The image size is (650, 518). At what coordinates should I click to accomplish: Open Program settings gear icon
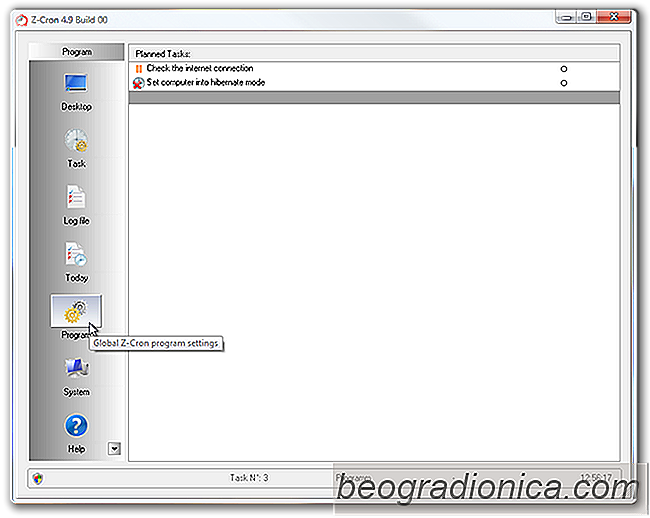(76, 311)
